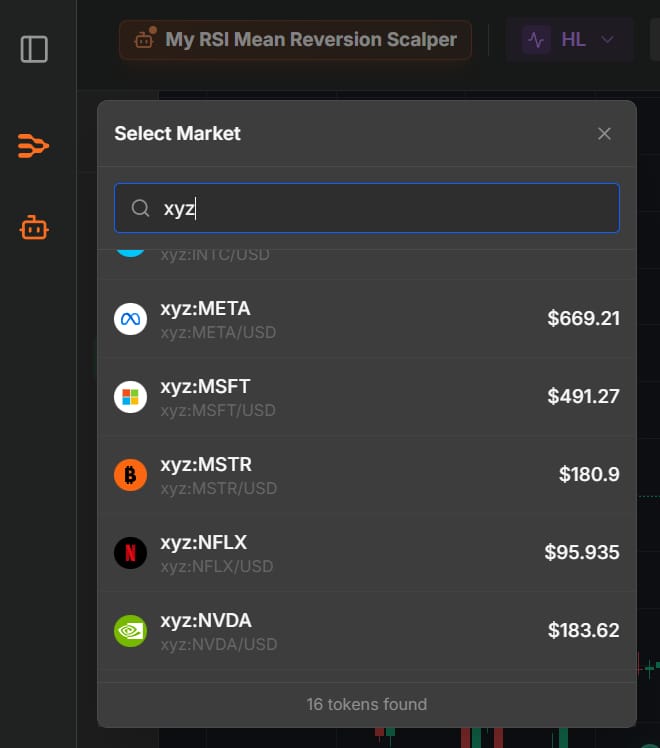Click the Netflix logo icon
This screenshot has width=660, height=748.
(x=131, y=553)
